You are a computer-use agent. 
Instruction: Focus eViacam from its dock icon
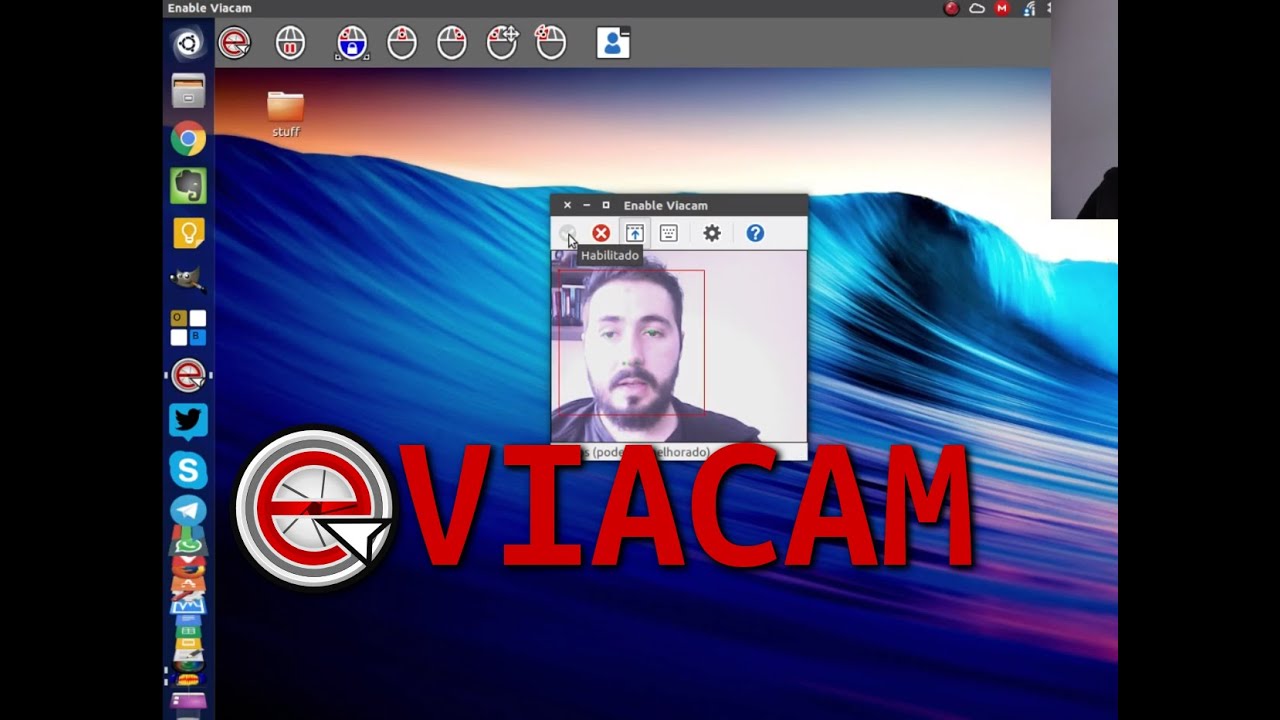[x=188, y=375]
